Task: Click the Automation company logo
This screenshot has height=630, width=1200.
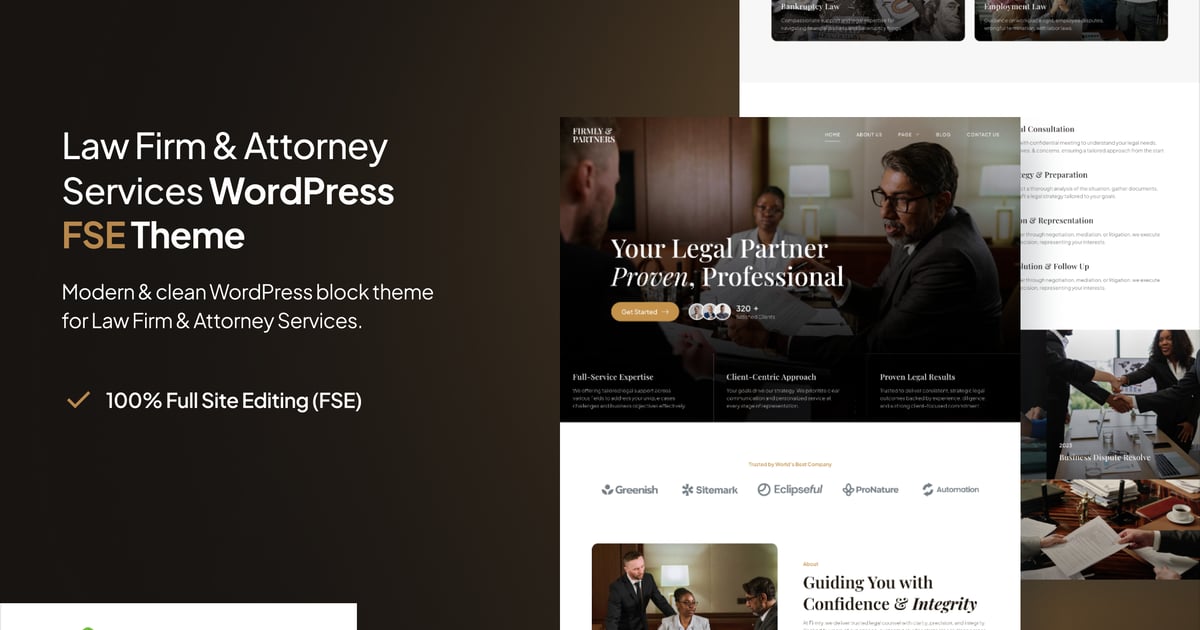Action: [950, 490]
